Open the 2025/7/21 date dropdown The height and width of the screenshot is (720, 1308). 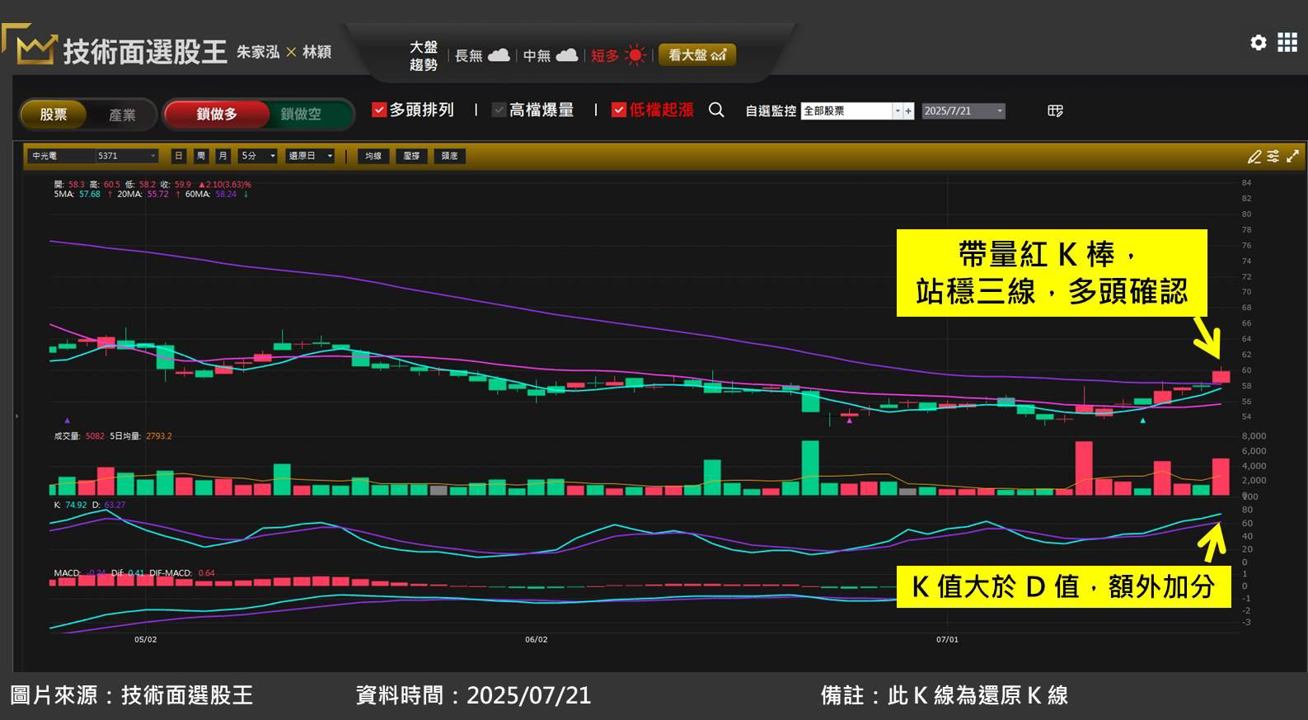click(x=963, y=111)
